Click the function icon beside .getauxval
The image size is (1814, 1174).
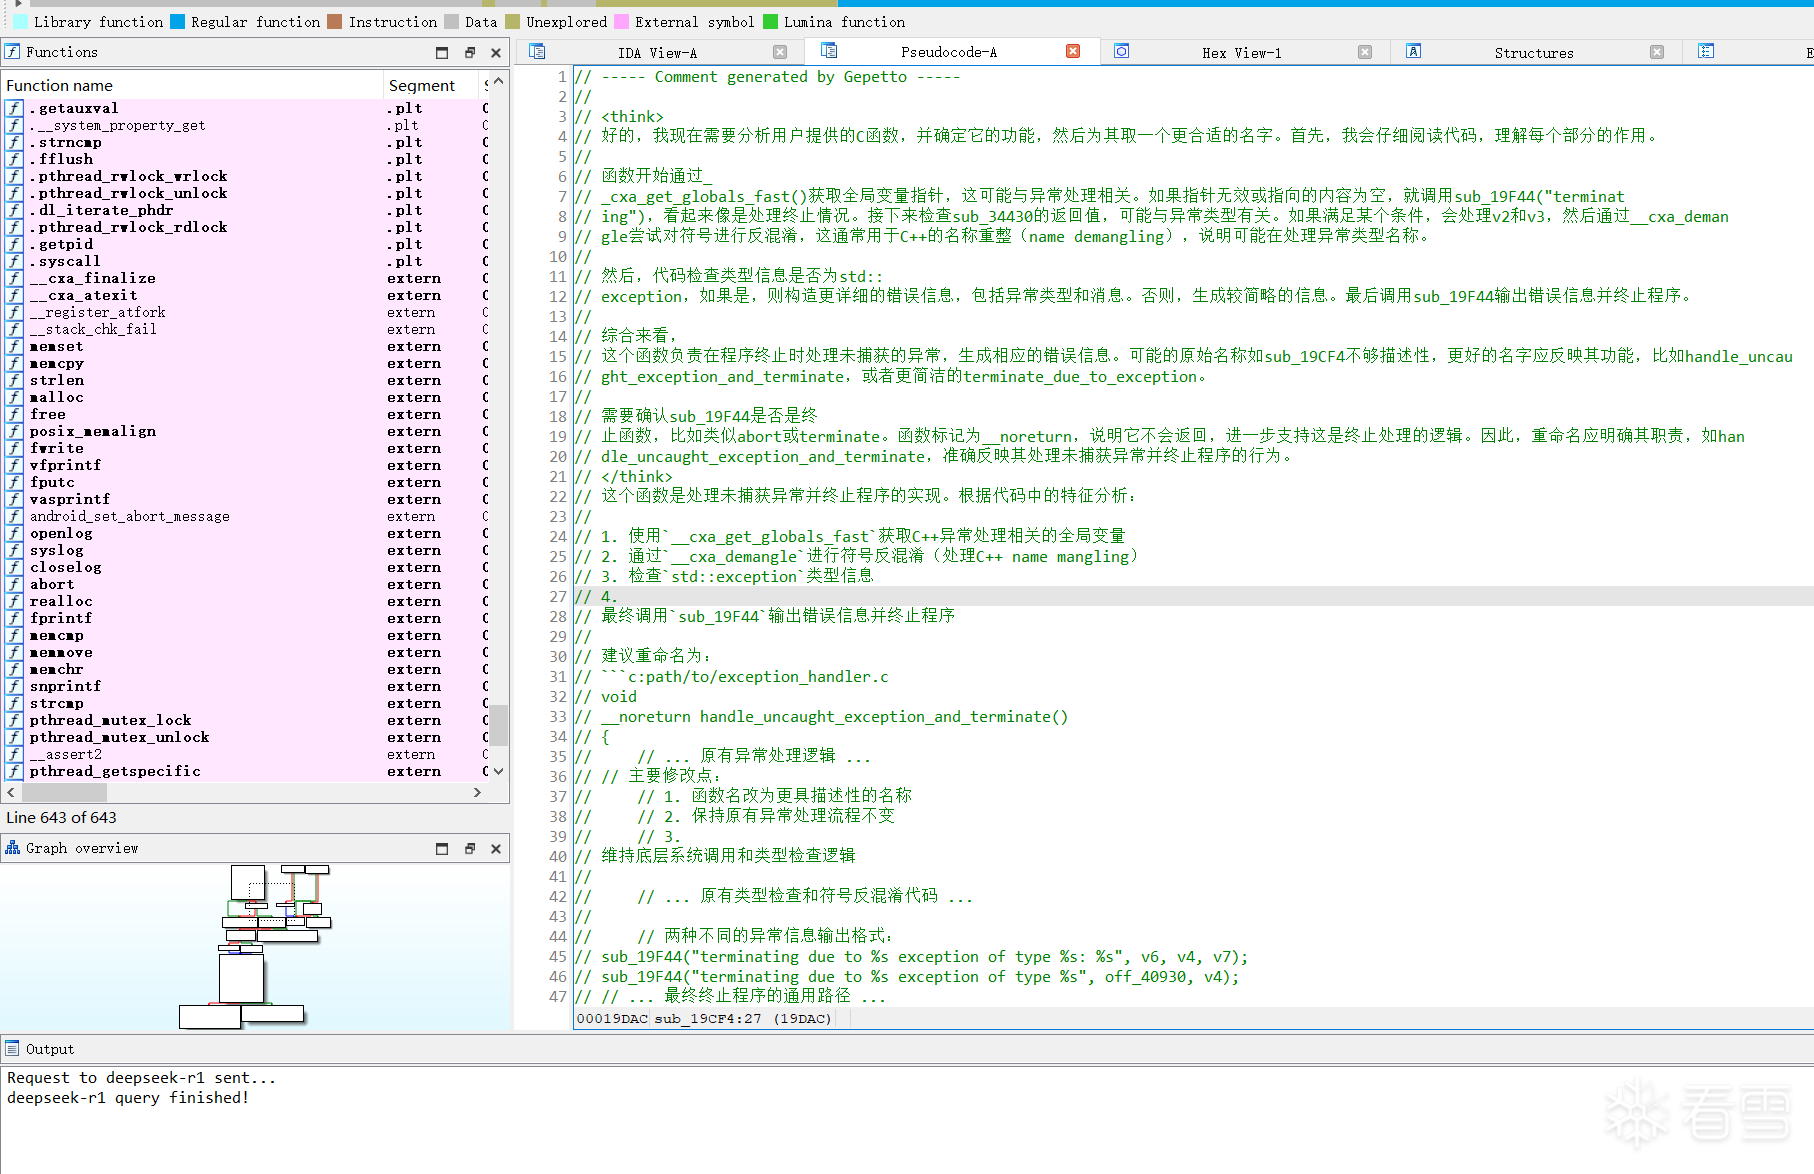tap(14, 108)
